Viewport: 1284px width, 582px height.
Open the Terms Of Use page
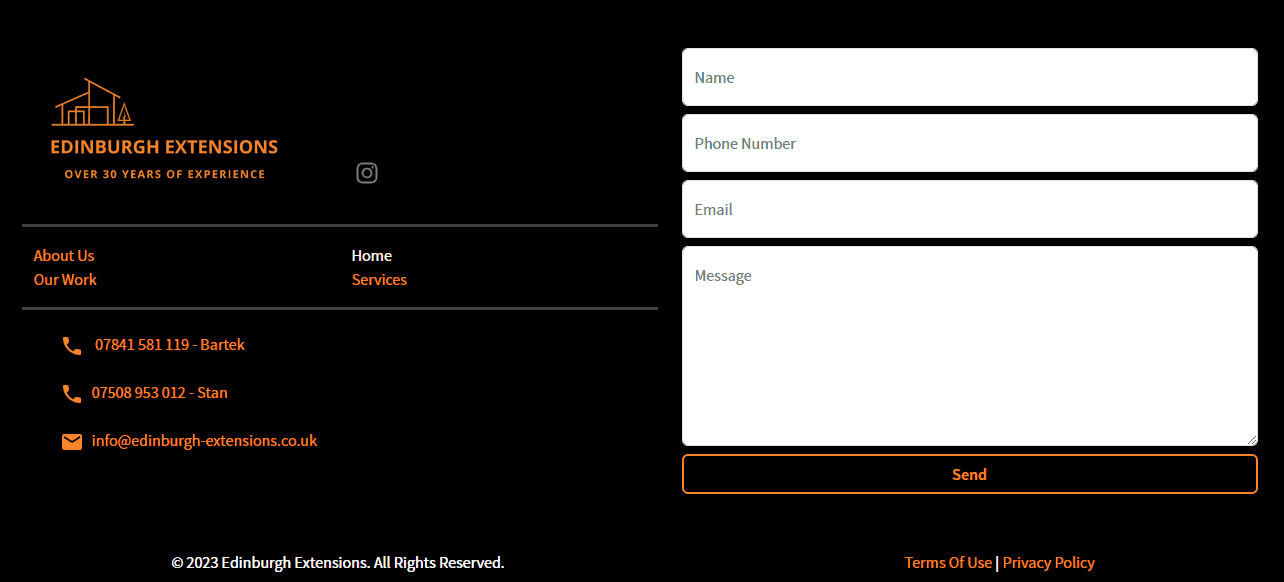coord(947,562)
